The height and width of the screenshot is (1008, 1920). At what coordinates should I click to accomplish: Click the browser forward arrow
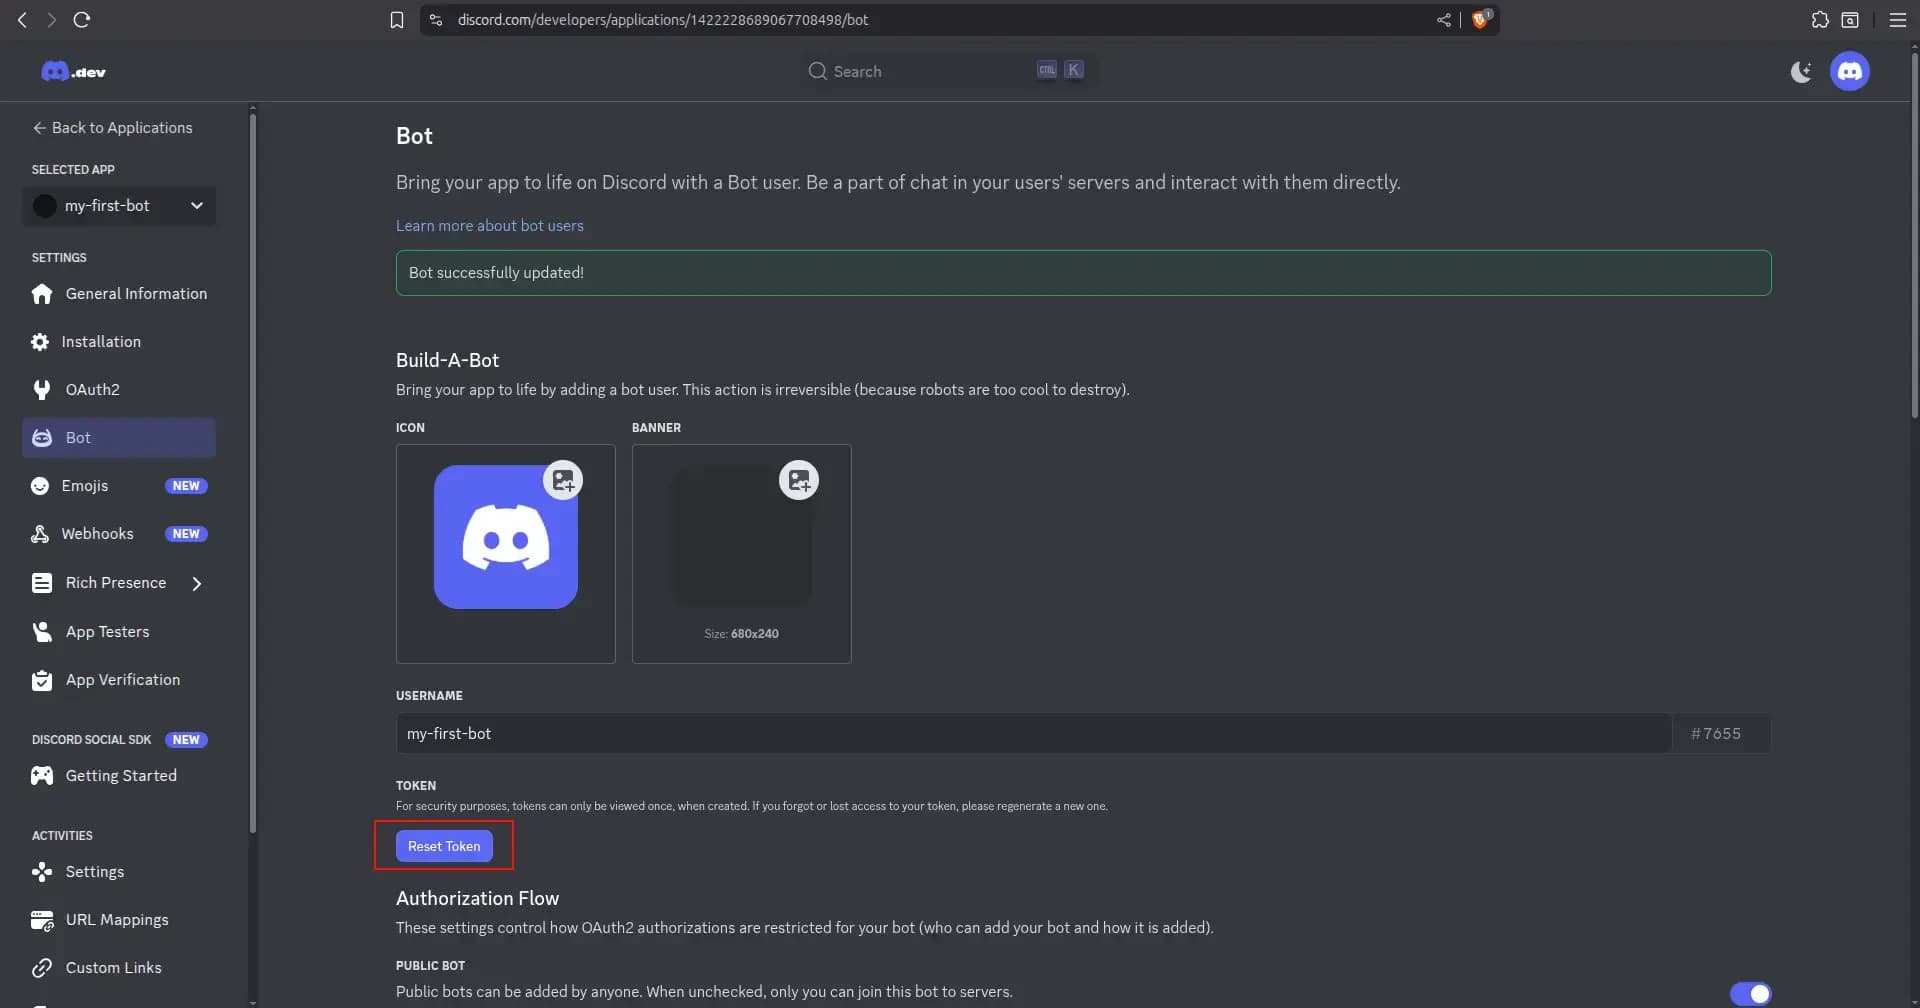click(51, 20)
